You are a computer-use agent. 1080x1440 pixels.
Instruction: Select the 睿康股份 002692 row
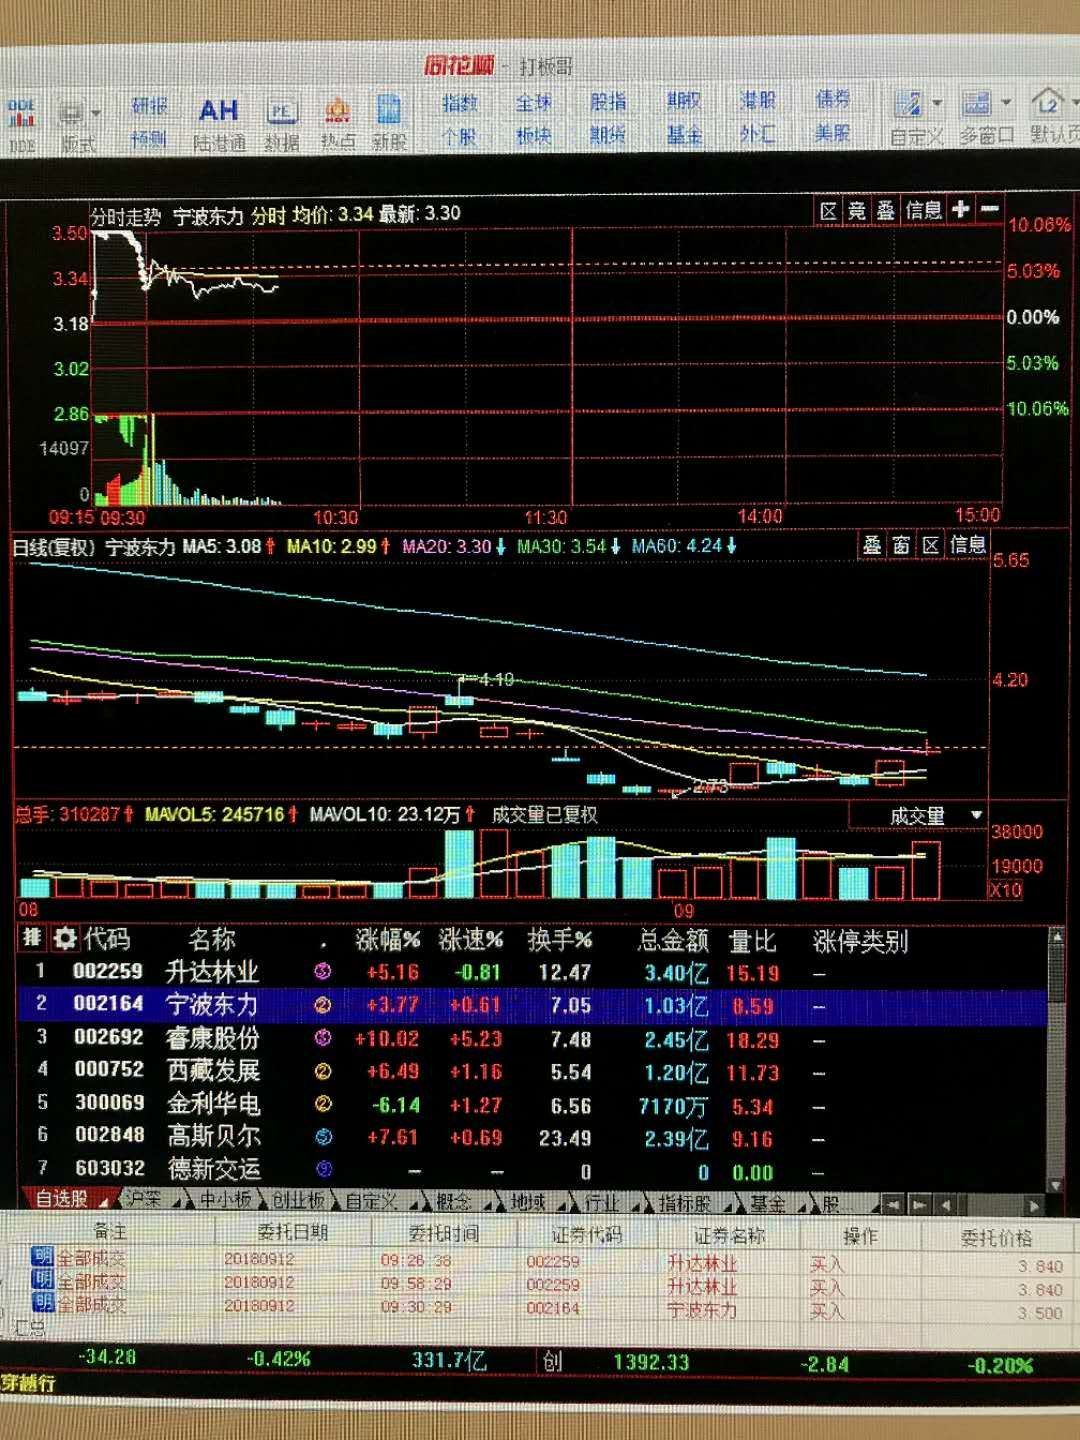[532, 1039]
